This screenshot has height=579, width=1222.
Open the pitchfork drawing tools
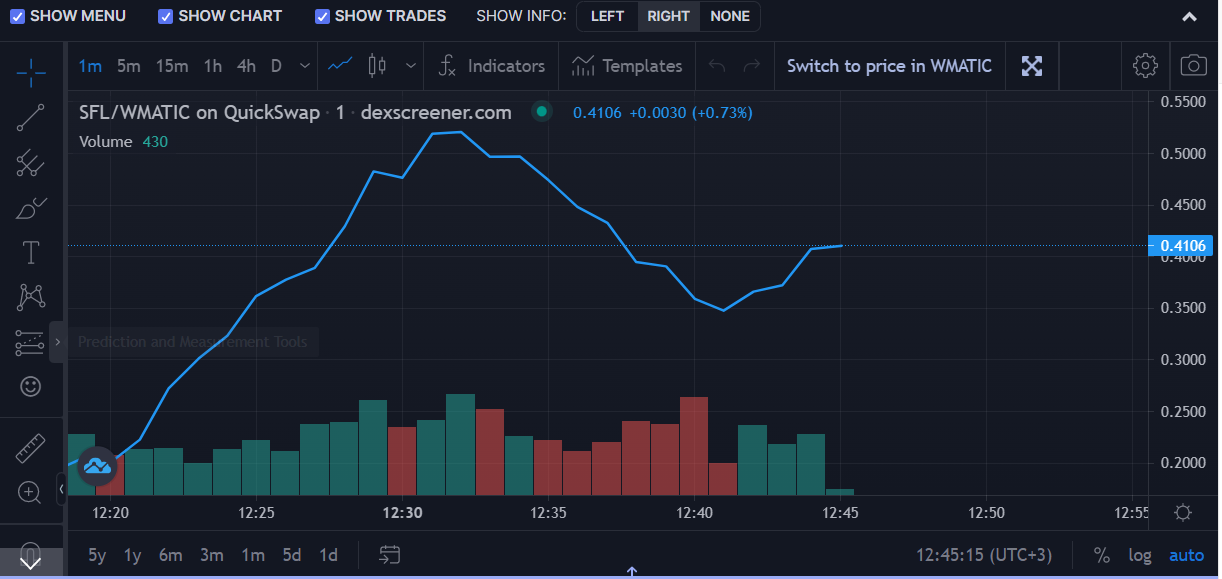click(31, 162)
